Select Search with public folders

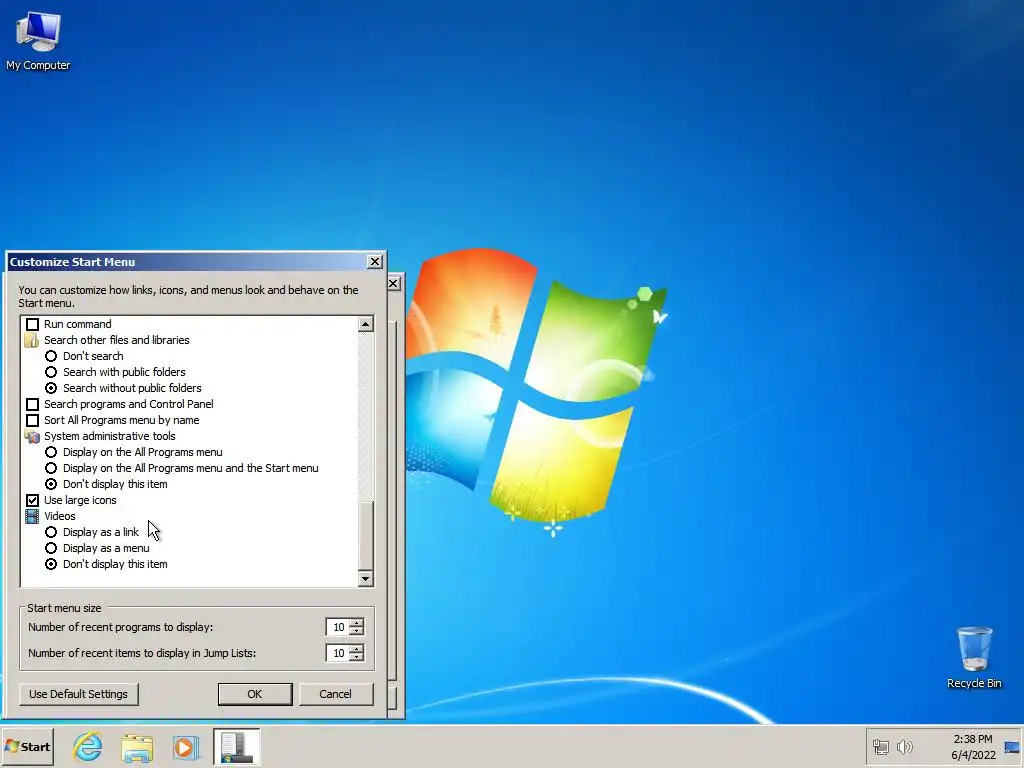[x=51, y=372]
